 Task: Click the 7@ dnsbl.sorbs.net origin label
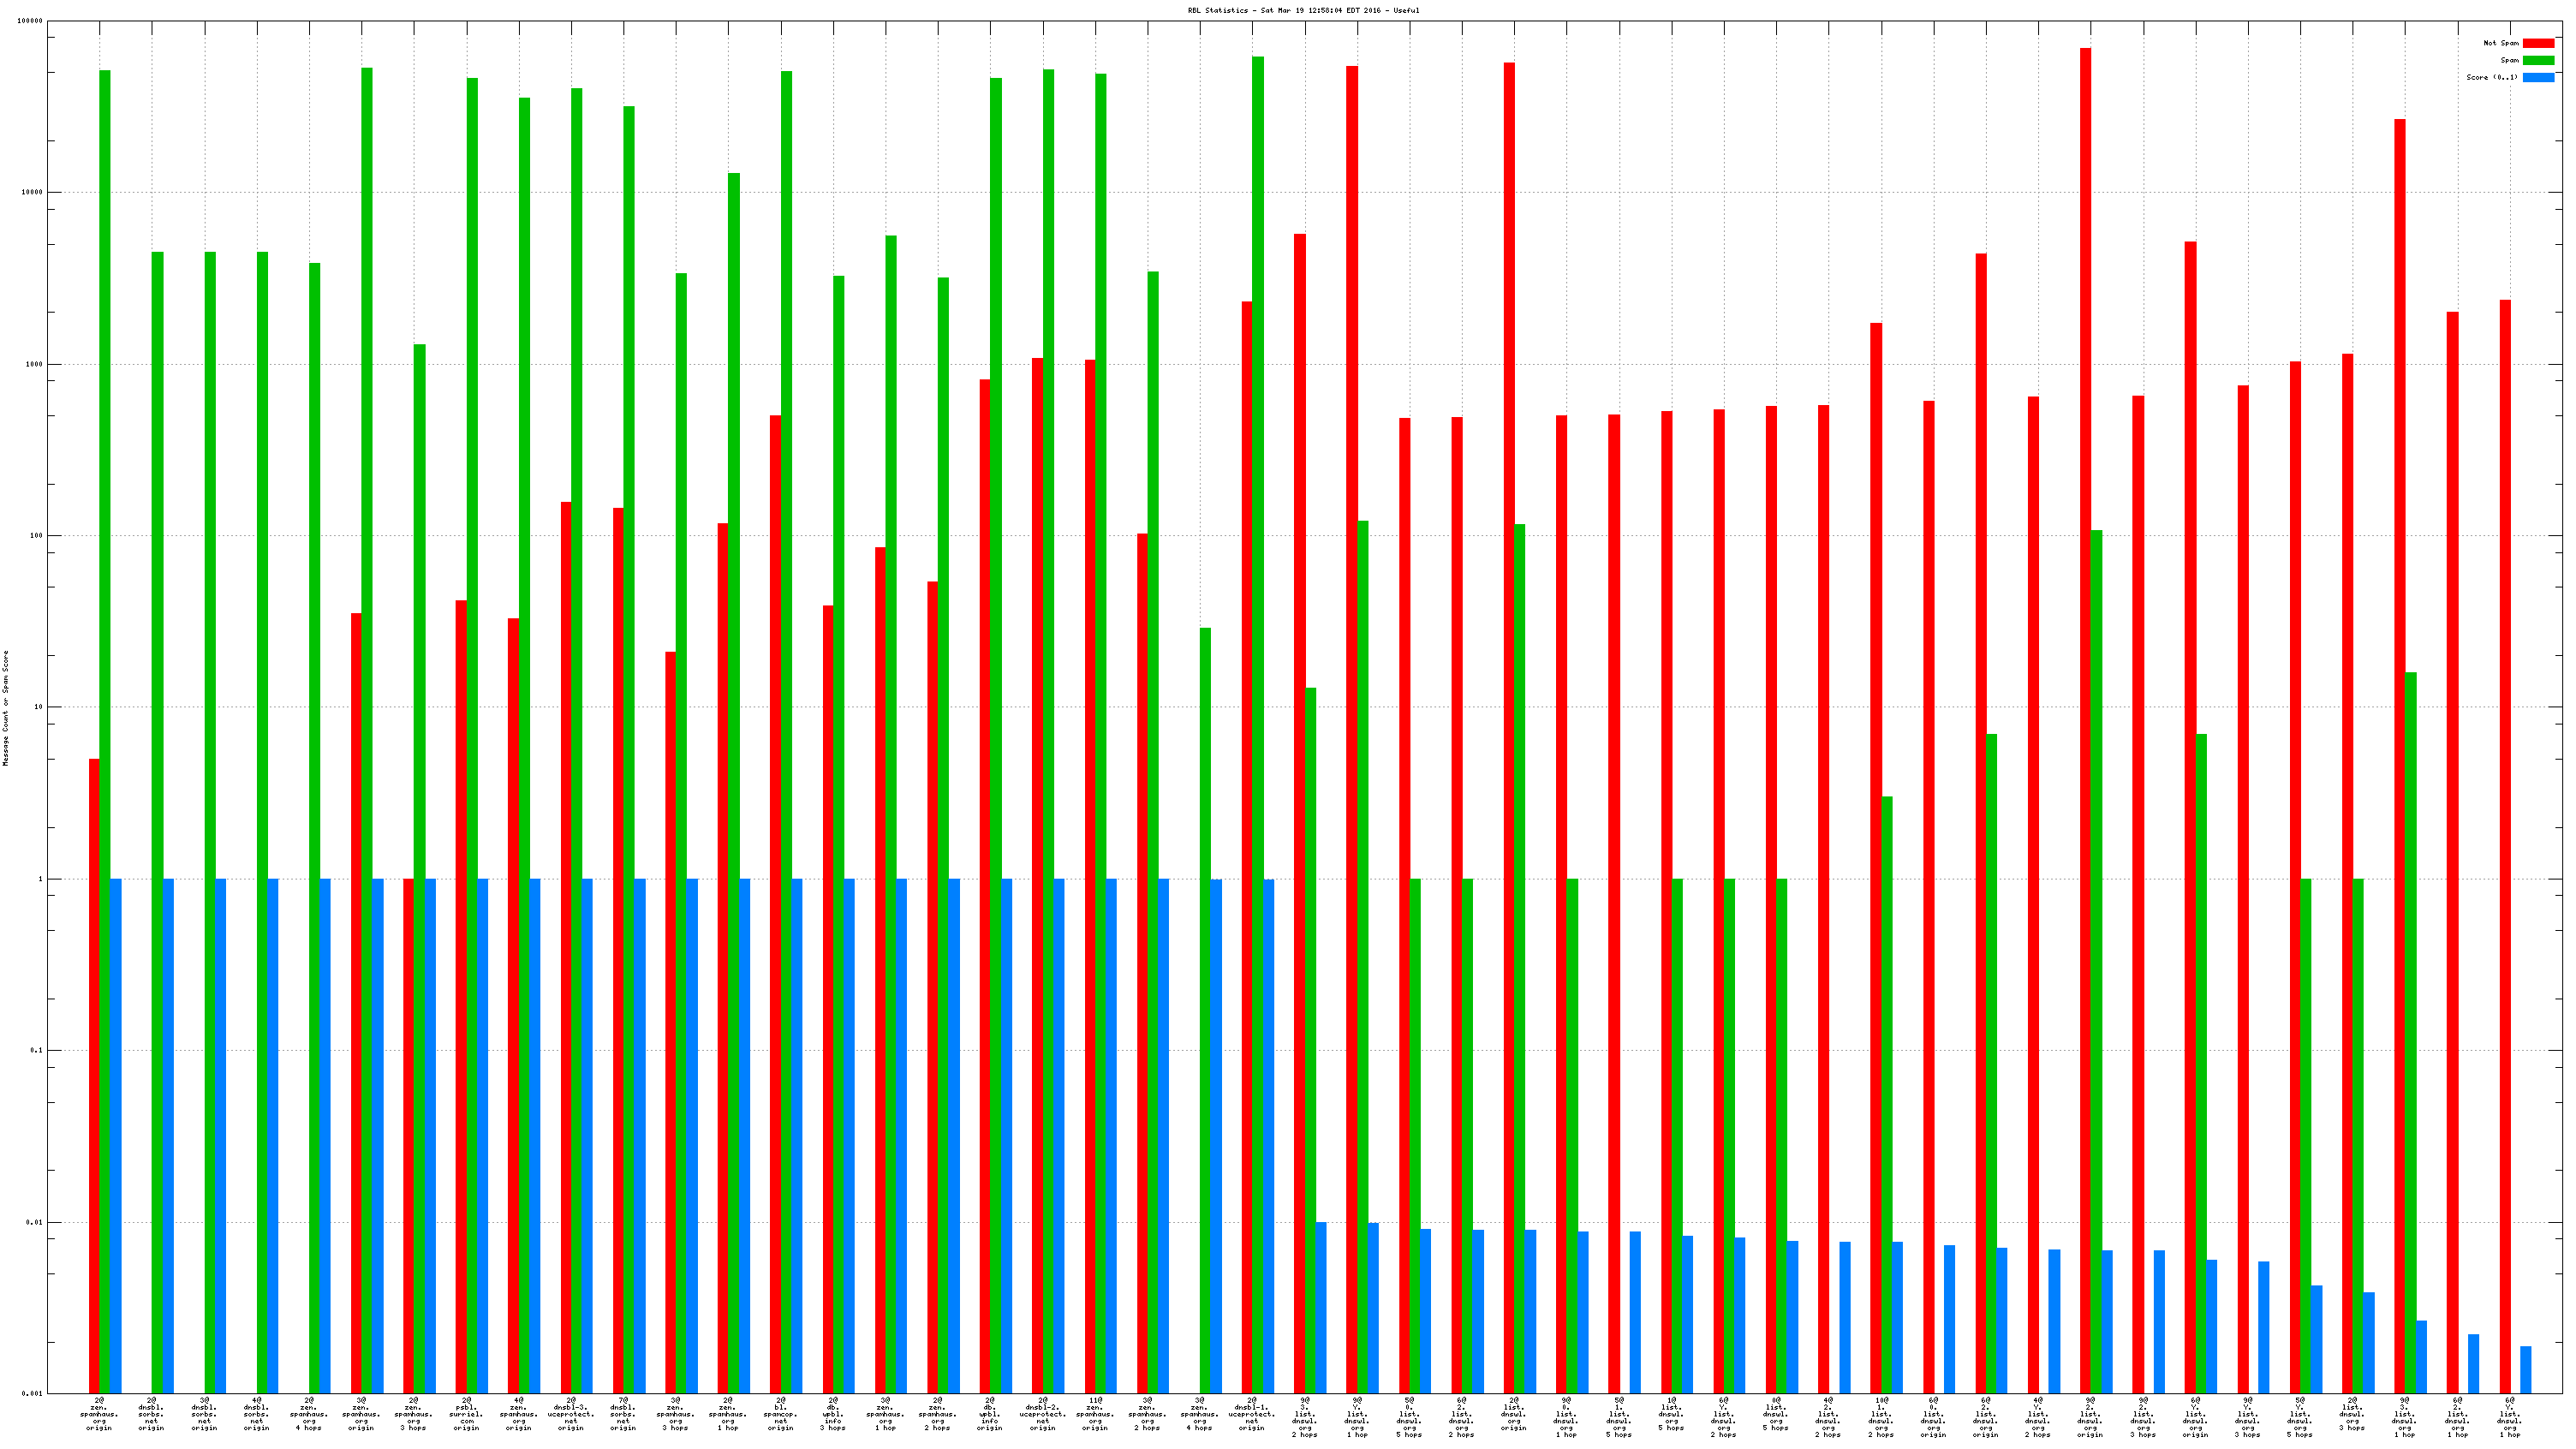[623, 1414]
